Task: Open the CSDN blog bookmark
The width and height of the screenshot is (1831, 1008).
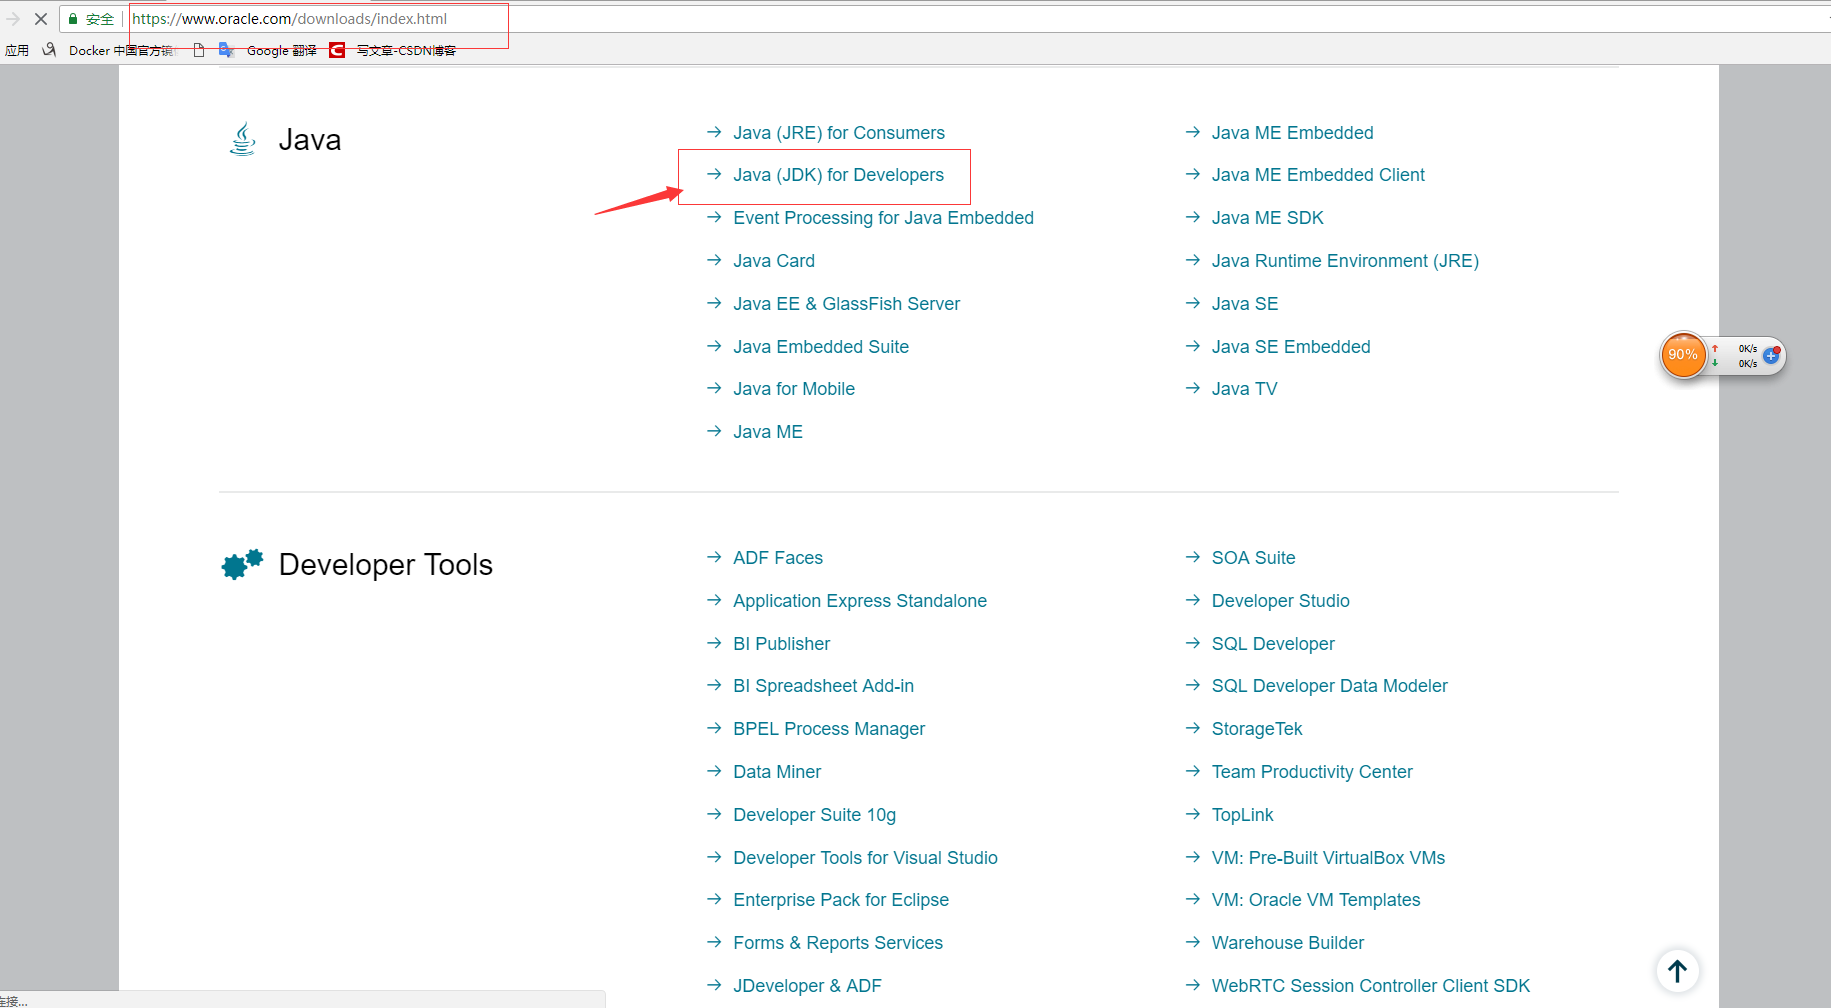Action: click(393, 50)
